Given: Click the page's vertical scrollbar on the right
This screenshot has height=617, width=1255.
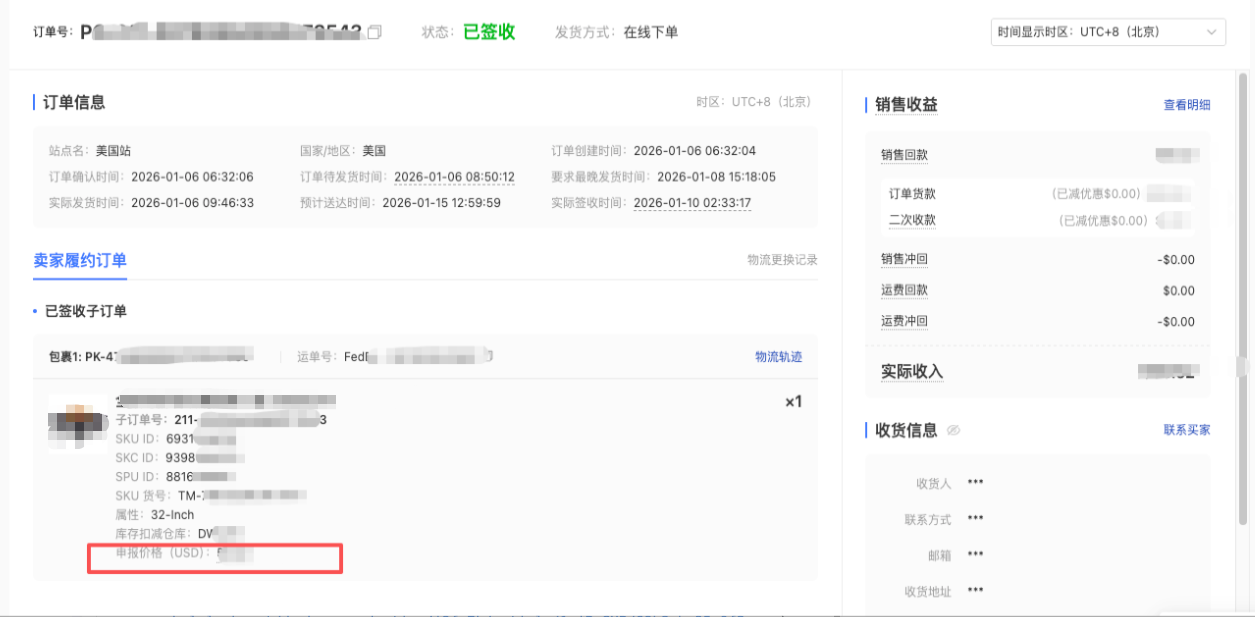Looking at the screenshot, I should [x=1243, y=300].
